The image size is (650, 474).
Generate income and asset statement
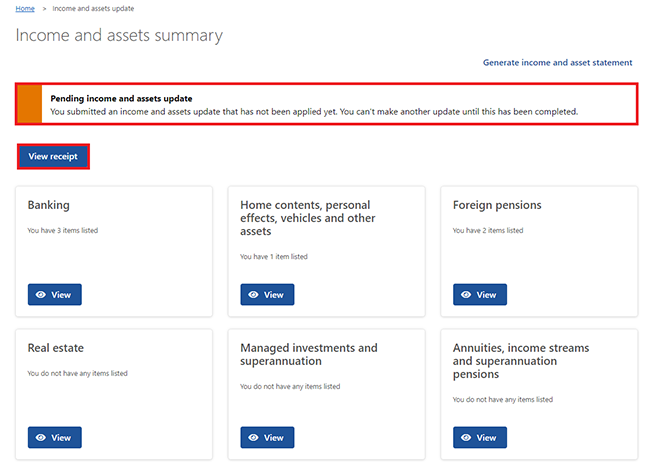click(557, 62)
